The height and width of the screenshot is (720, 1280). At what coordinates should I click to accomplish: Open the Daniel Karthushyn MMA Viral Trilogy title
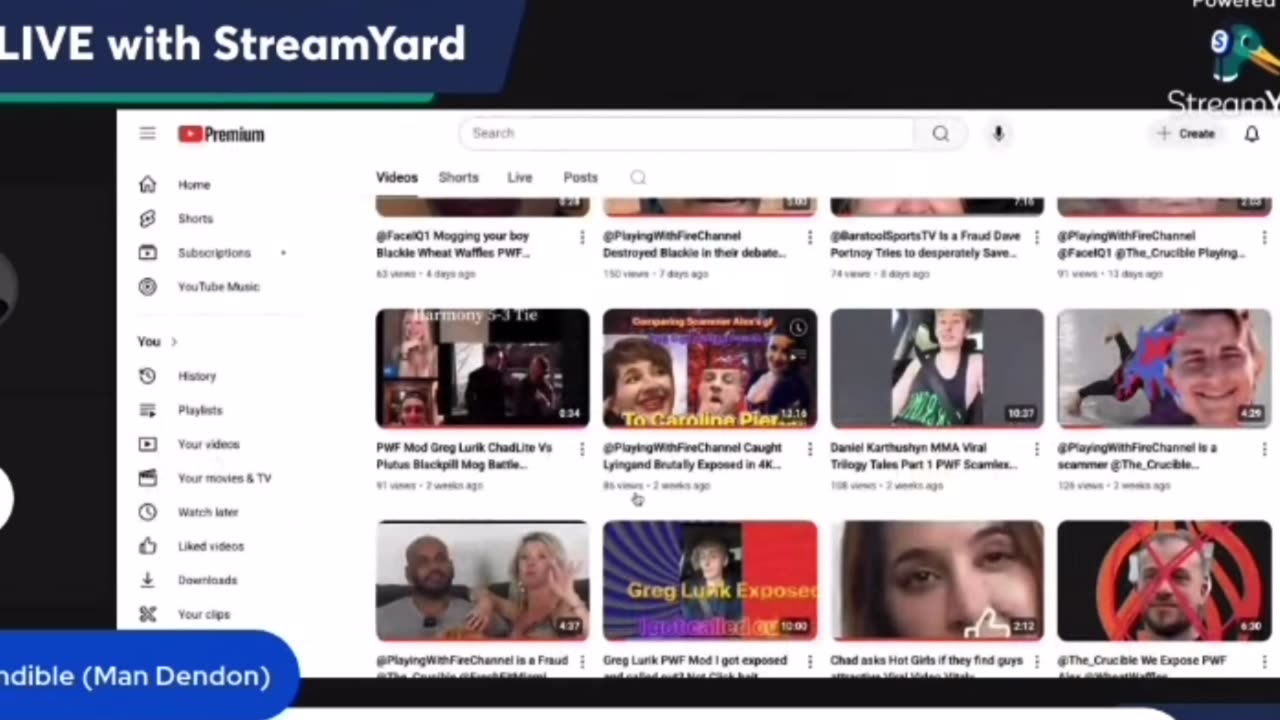coord(924,456)
